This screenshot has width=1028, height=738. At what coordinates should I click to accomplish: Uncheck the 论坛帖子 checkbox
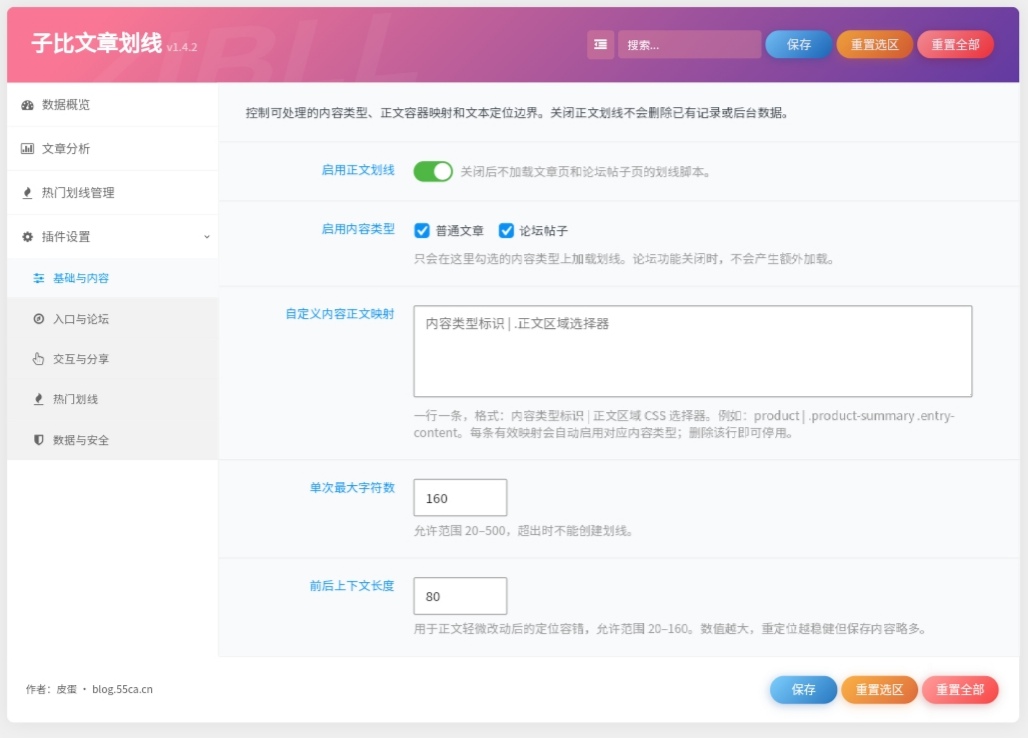click(506, 231)
